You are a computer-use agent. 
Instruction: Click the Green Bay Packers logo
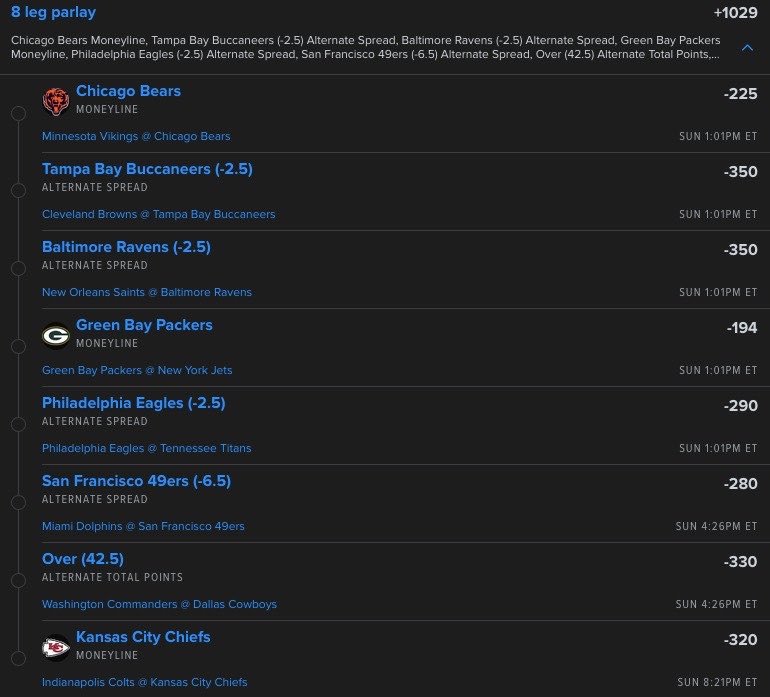click(x=55, y=335)
